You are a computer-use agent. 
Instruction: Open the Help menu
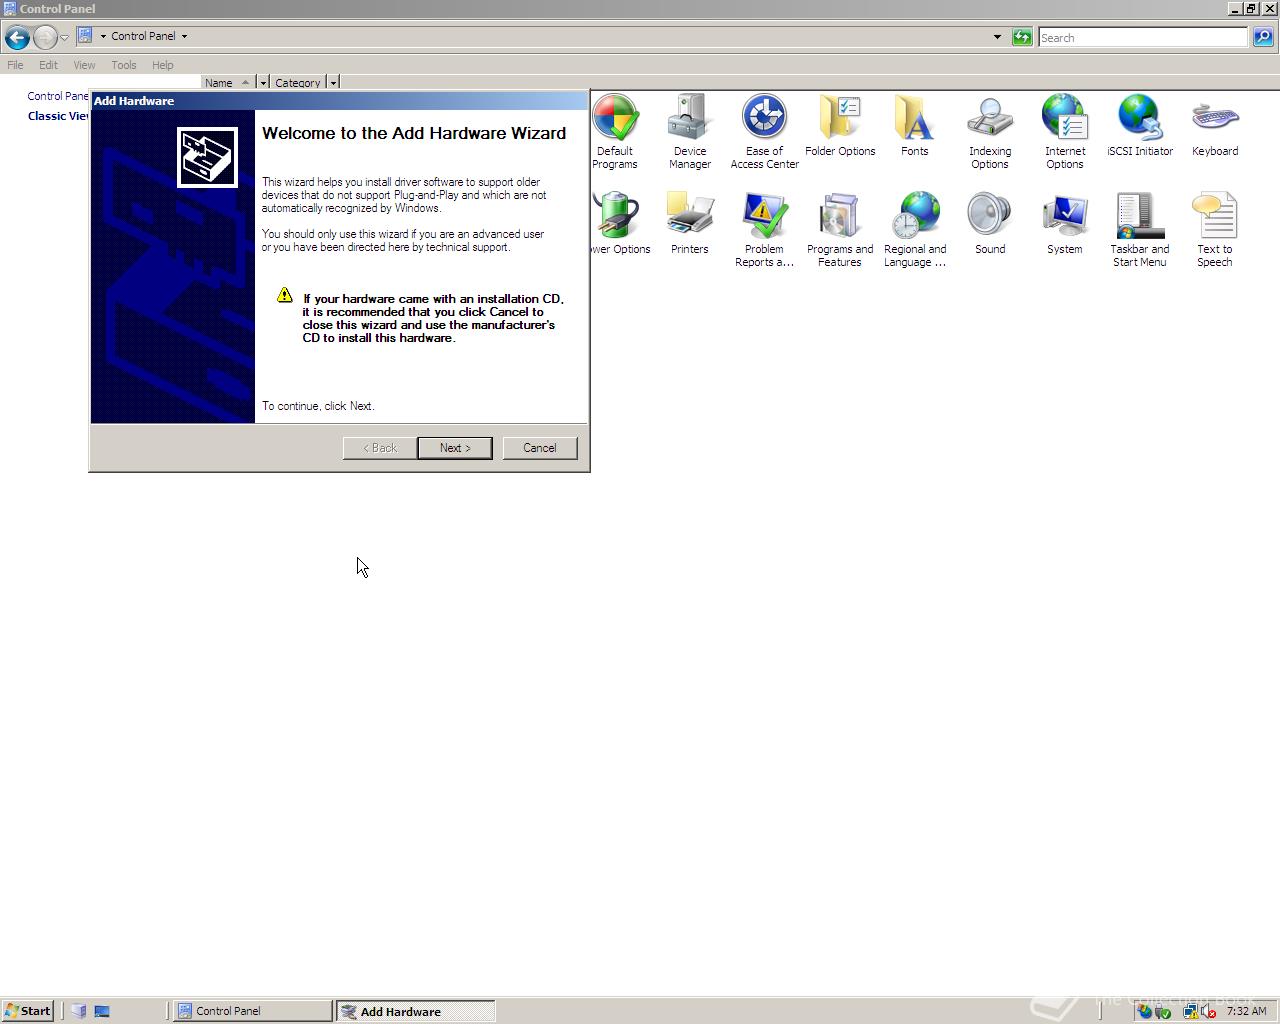coord(163,65)
